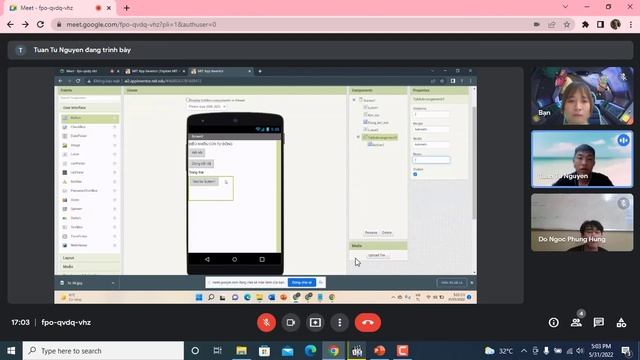This screenshot has height=360, width=640.
Task: Toggle the Visible checkbox in Properties
Action: pyautogui.click(x=415, y=174)
